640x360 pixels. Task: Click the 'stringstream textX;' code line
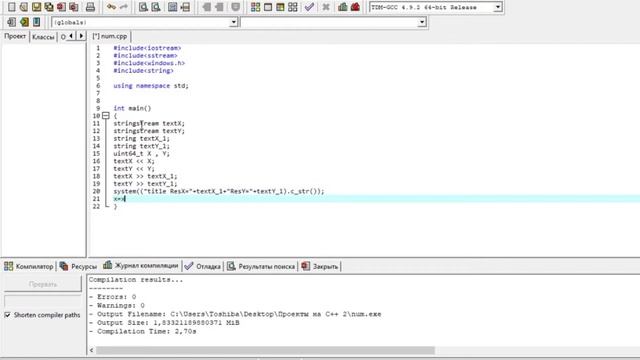[x=149, y=123]
